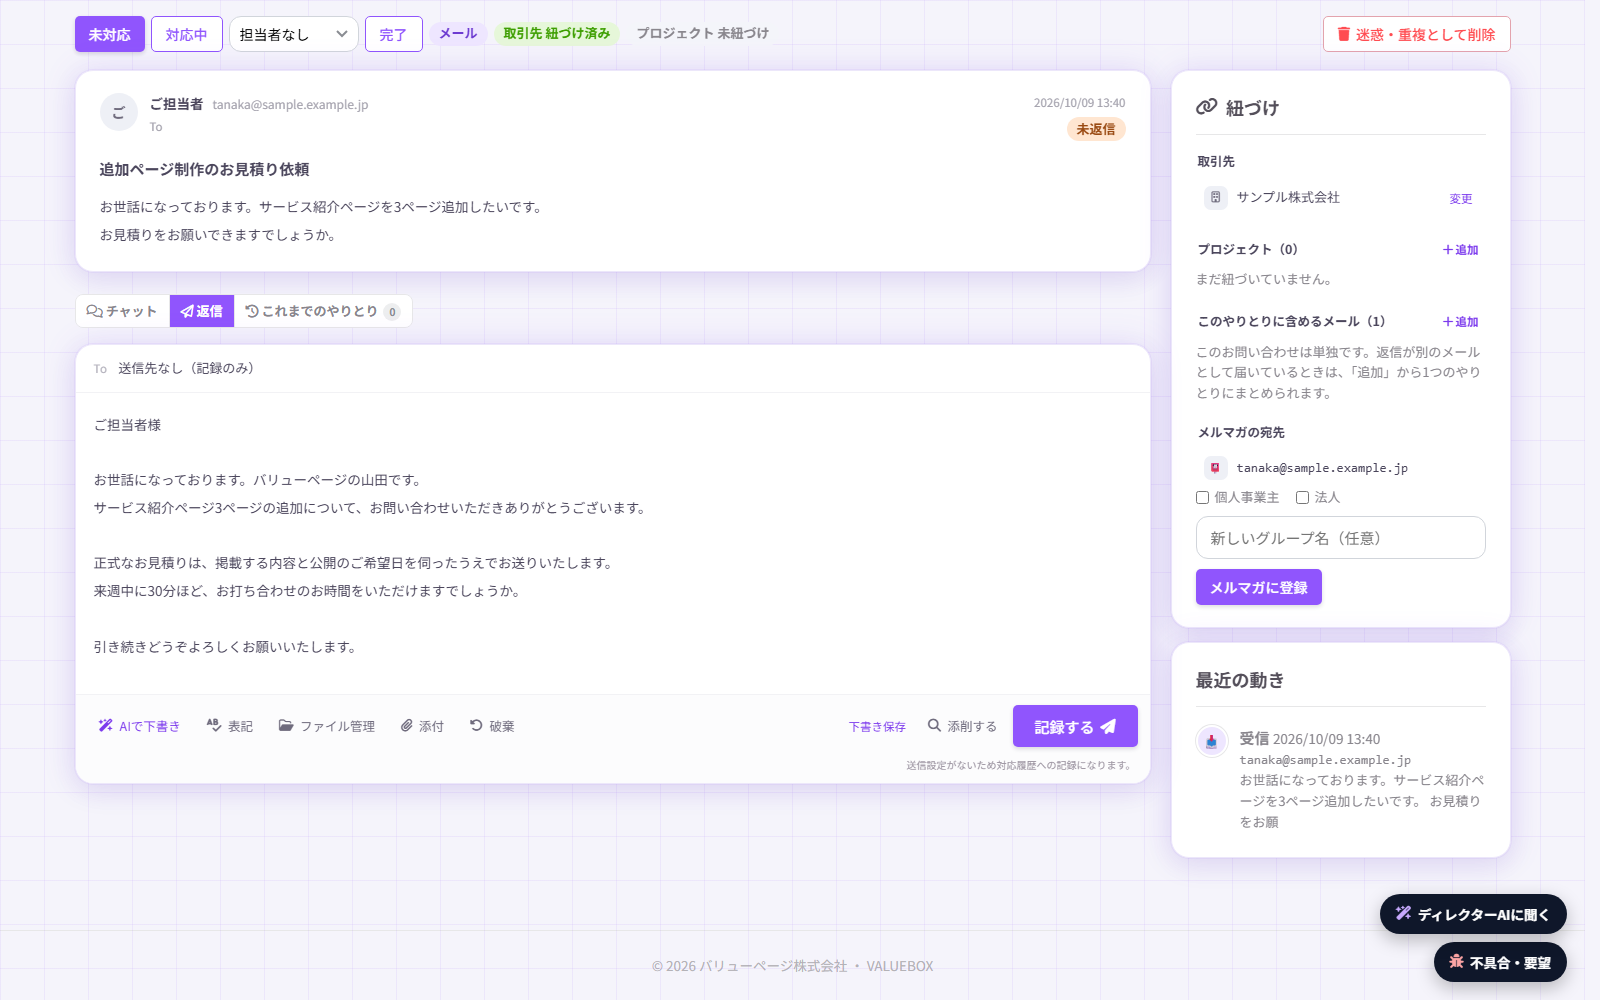This screenshot has height=1000, width=1600.
Task: Open 不具合・要望 bug report button
Action: 1500,962
